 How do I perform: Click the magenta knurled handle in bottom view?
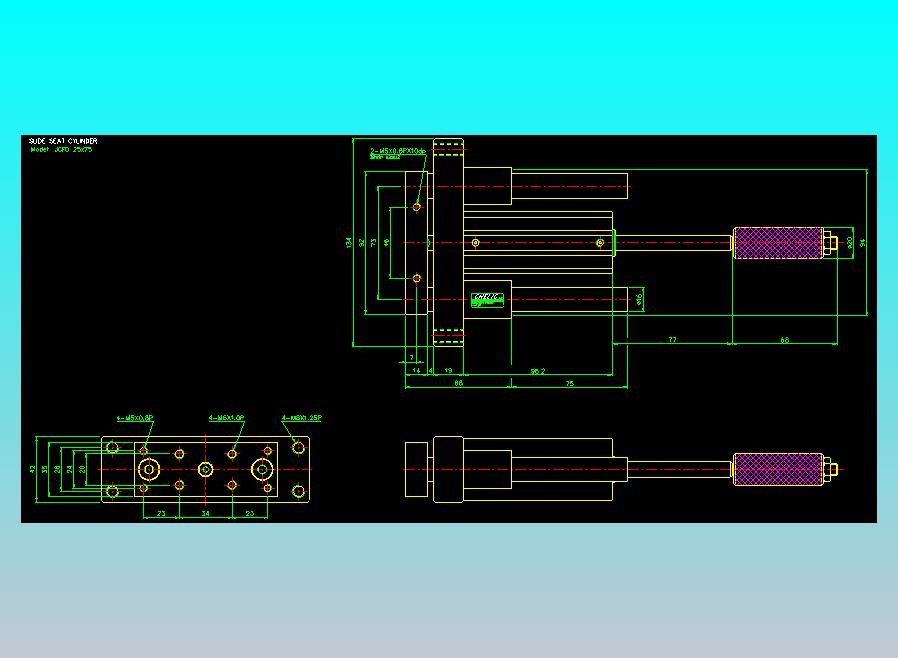point(779,470)
